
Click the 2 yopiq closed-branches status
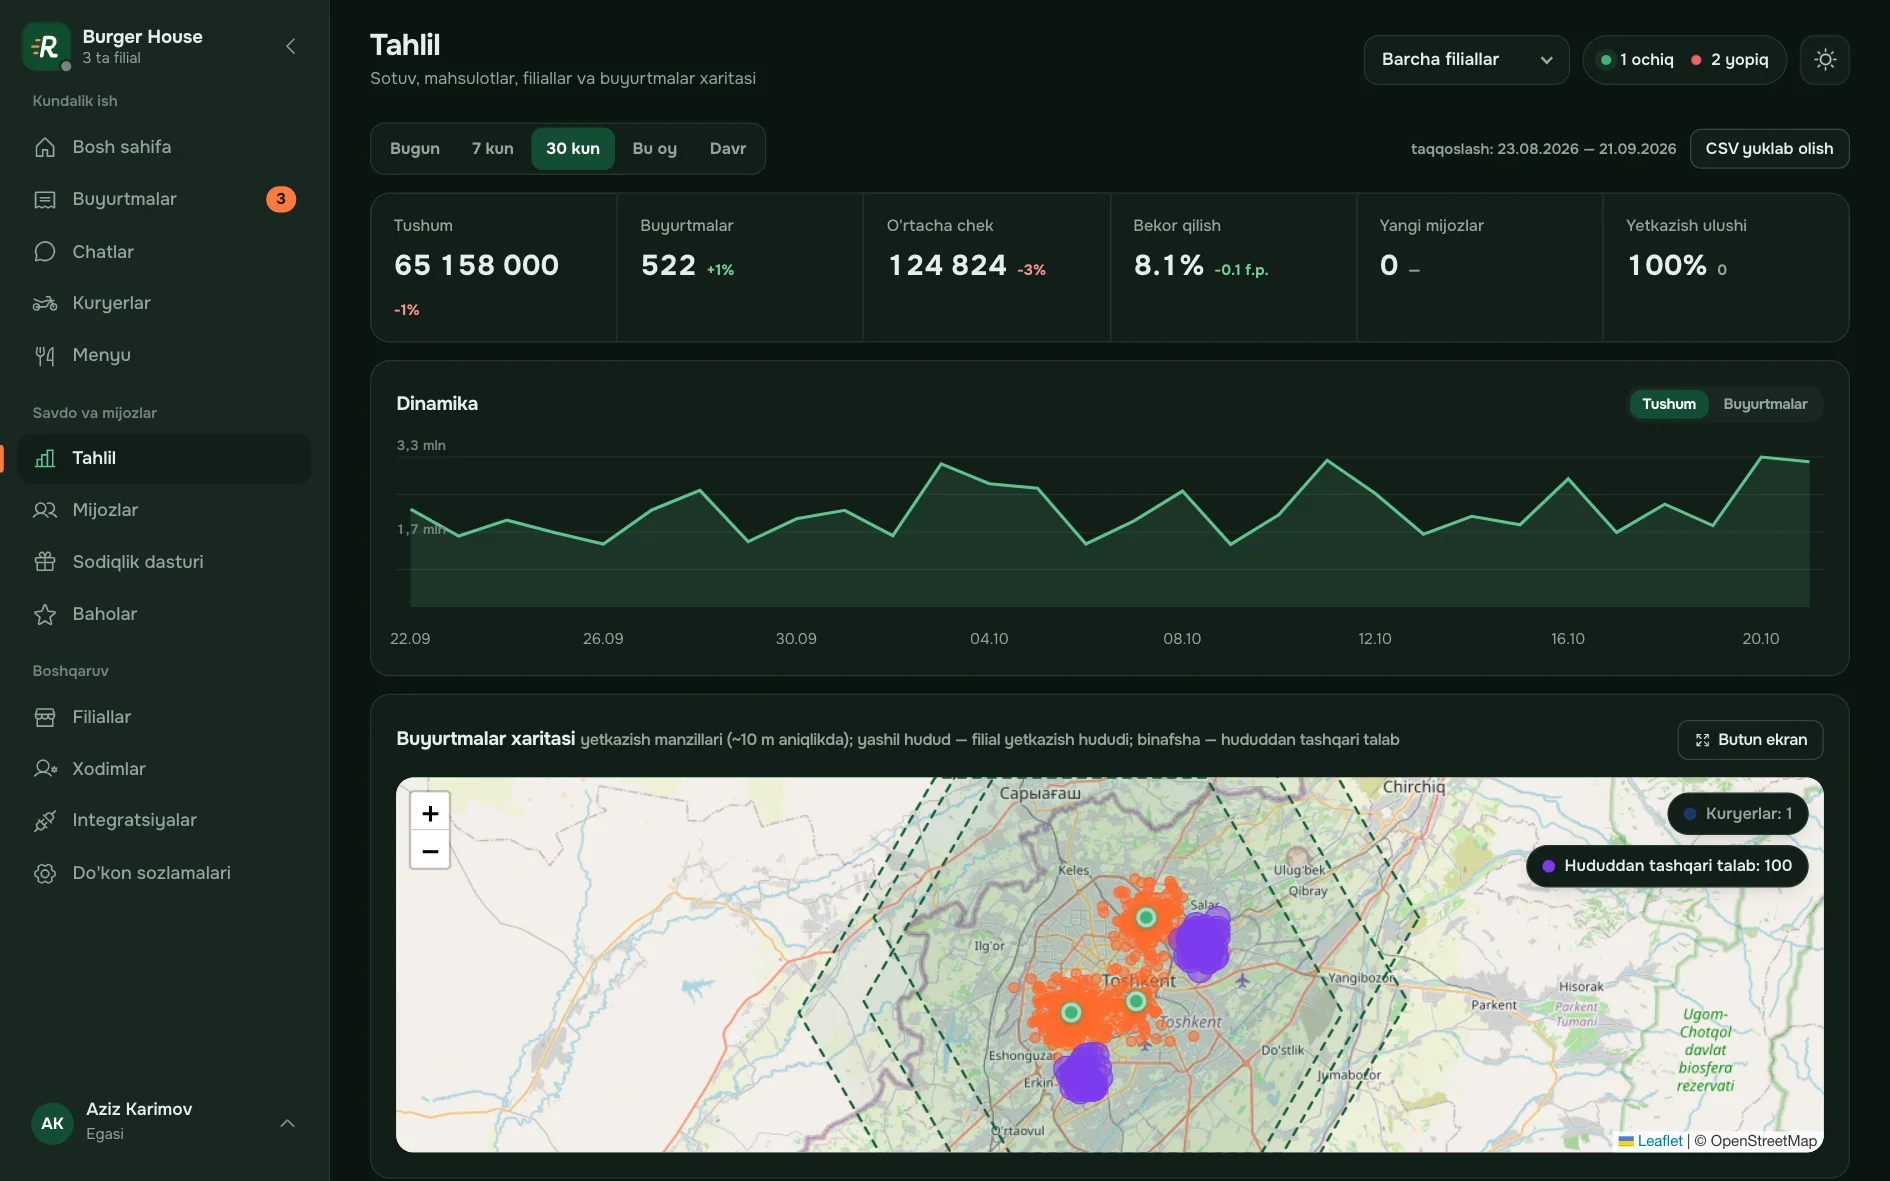point(1730,60)
